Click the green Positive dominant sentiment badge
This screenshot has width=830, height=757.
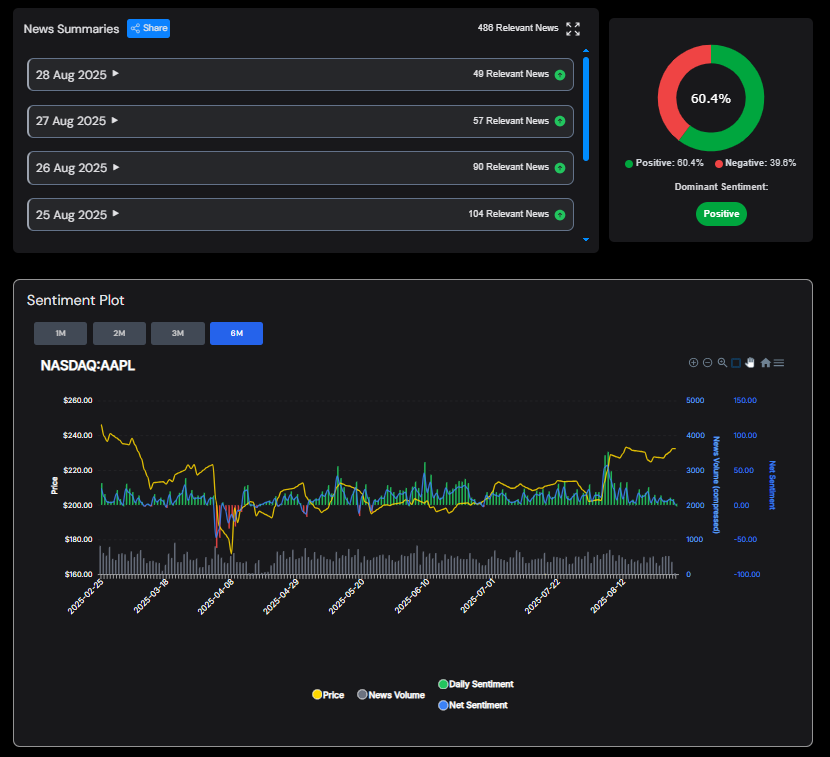tap(721, 214)
